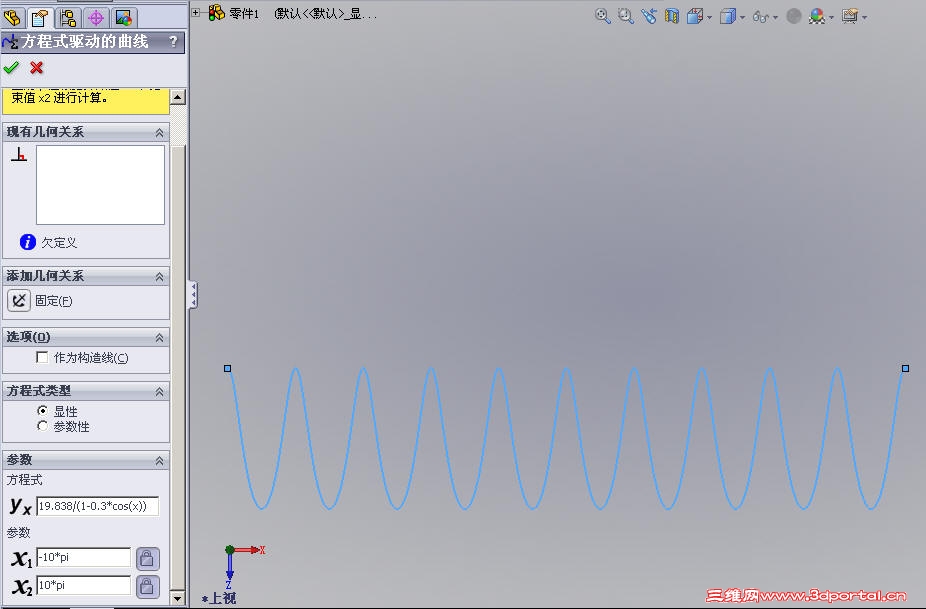Viewport: 926px width, 609px height.
Task: Open the DimXpertManager tab
Action: tap(96, 18)
